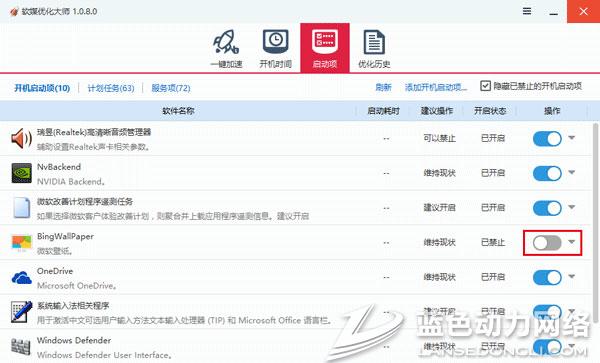The image size is (600, 363).
Task: Expand NvBackend row dropdown arrow
Action: (572, 173)
